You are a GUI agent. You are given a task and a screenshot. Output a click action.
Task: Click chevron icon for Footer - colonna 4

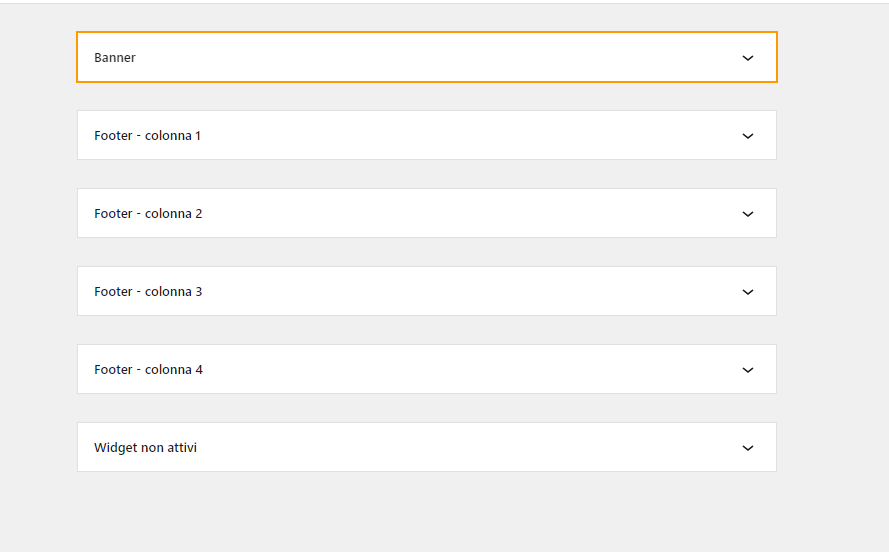pos(748,370)
